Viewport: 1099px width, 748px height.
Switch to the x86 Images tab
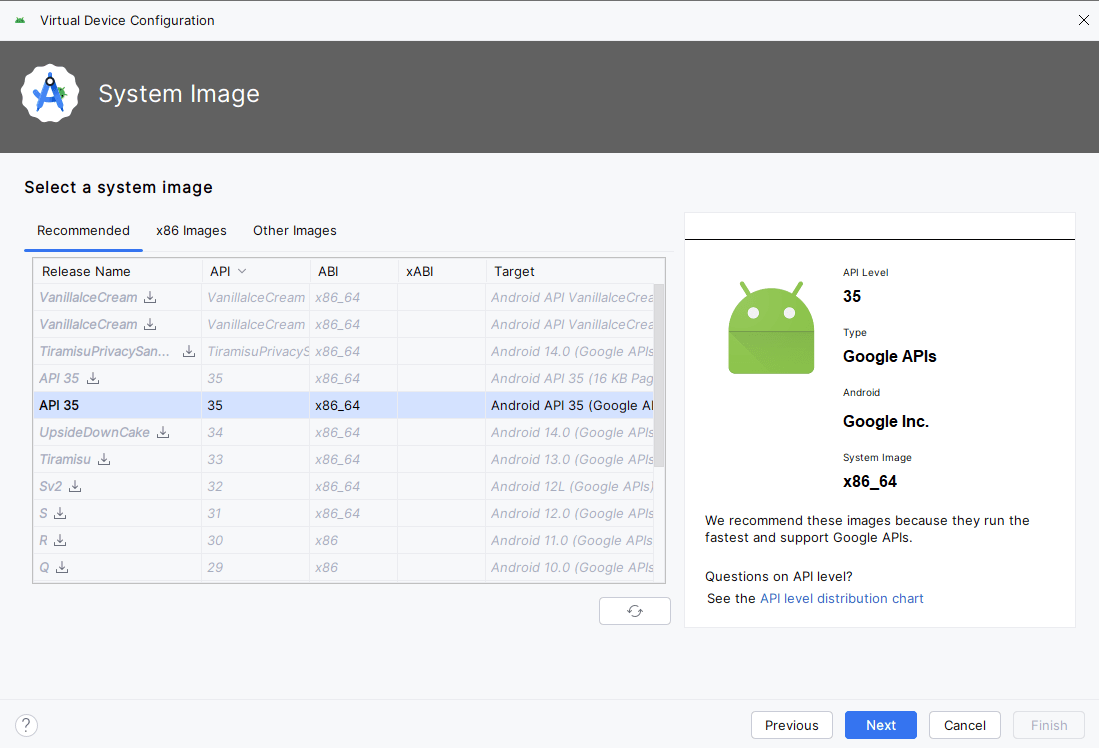tap(191, 231)
